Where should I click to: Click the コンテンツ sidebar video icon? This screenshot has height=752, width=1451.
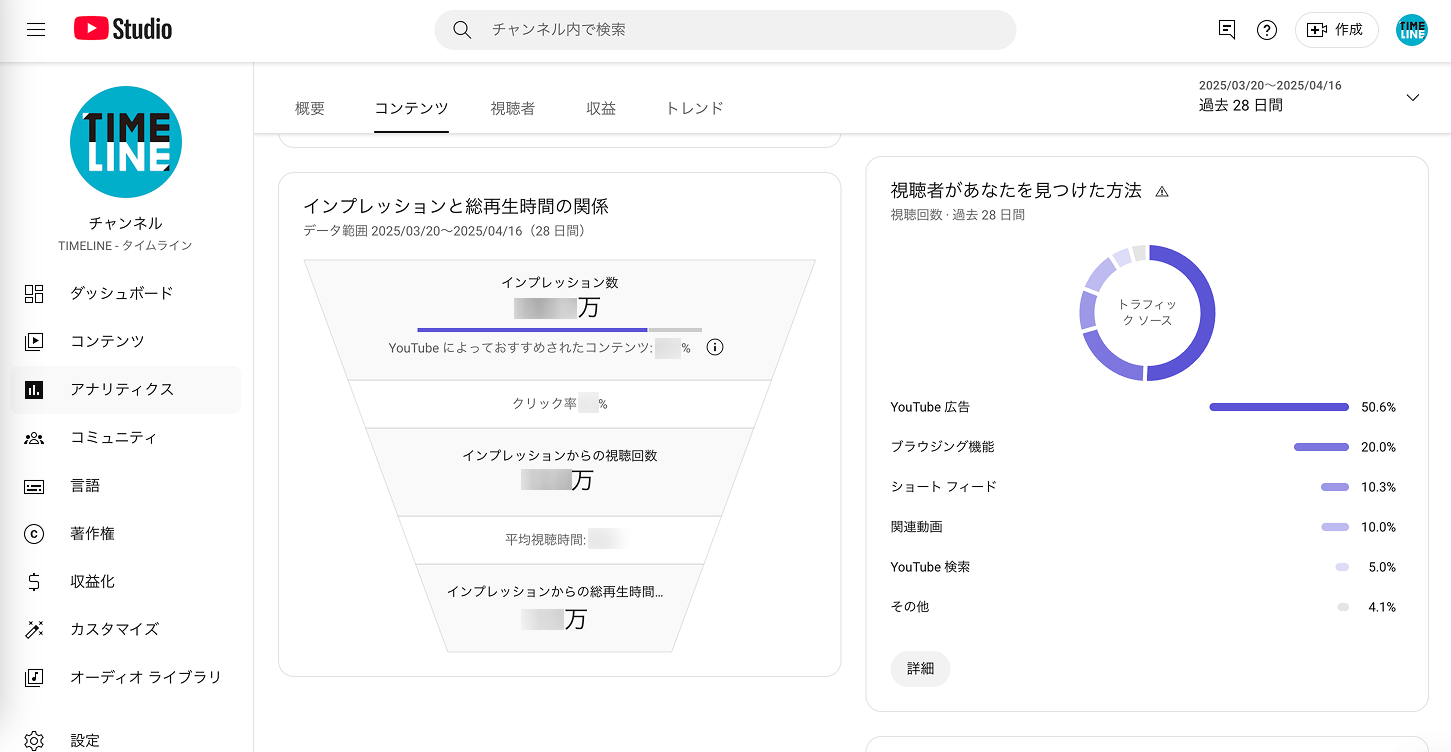34,342
